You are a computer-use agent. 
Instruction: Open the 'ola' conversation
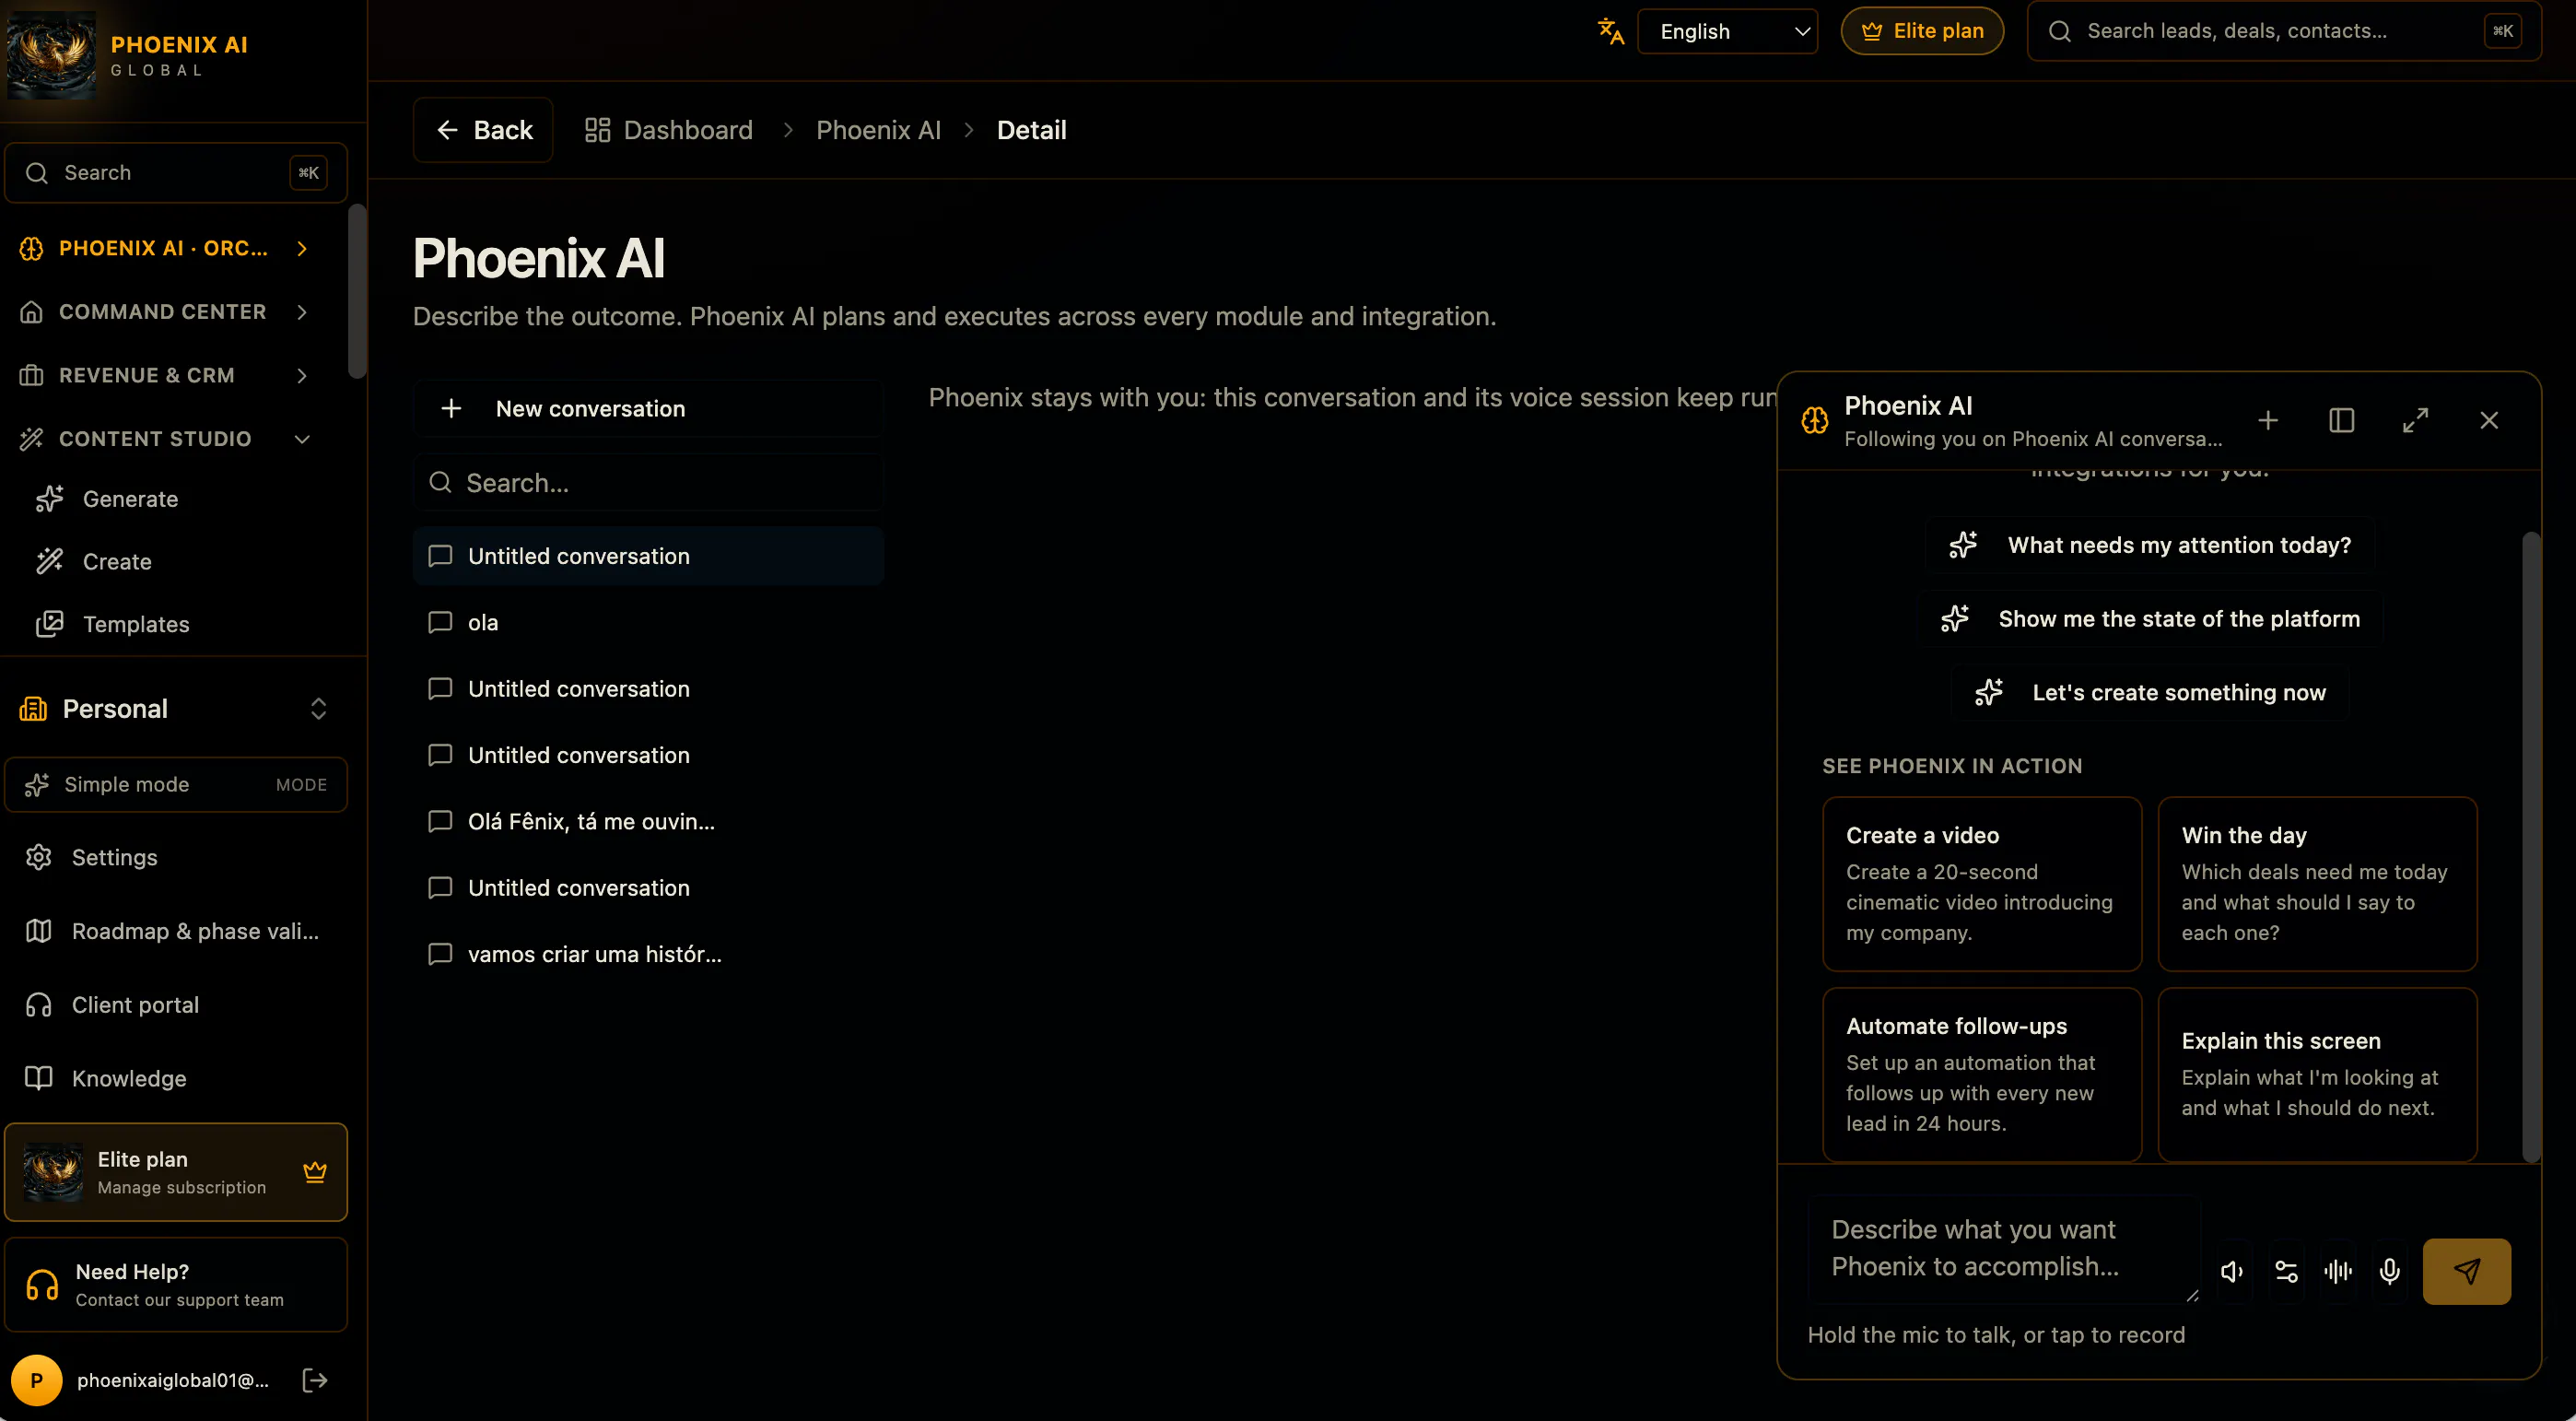tap(648, 622)
